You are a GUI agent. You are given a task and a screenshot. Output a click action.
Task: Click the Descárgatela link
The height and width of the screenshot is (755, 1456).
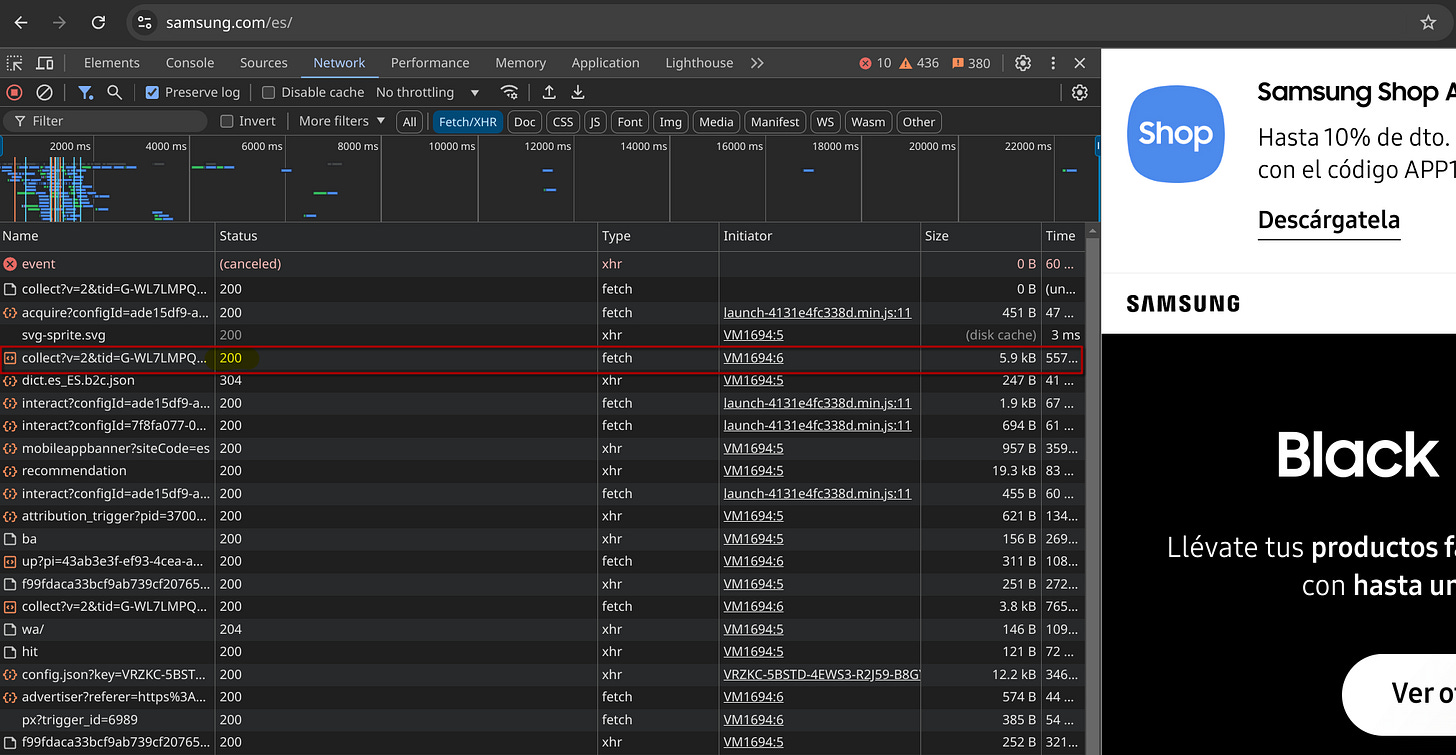point(1328,220)
